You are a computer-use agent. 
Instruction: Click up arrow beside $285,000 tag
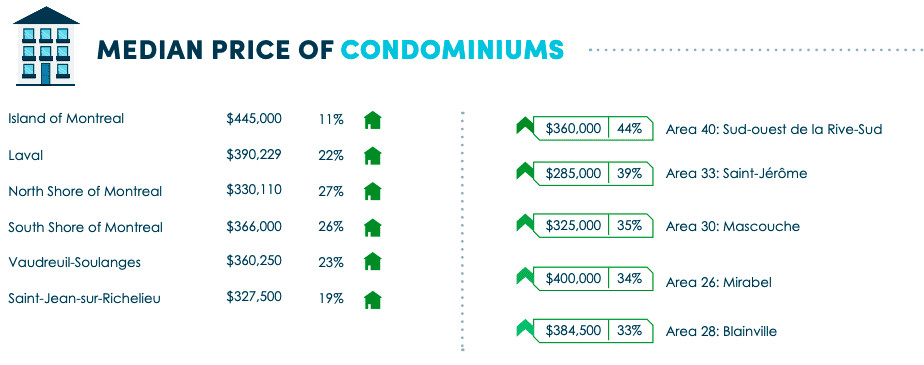click(524, 172)
